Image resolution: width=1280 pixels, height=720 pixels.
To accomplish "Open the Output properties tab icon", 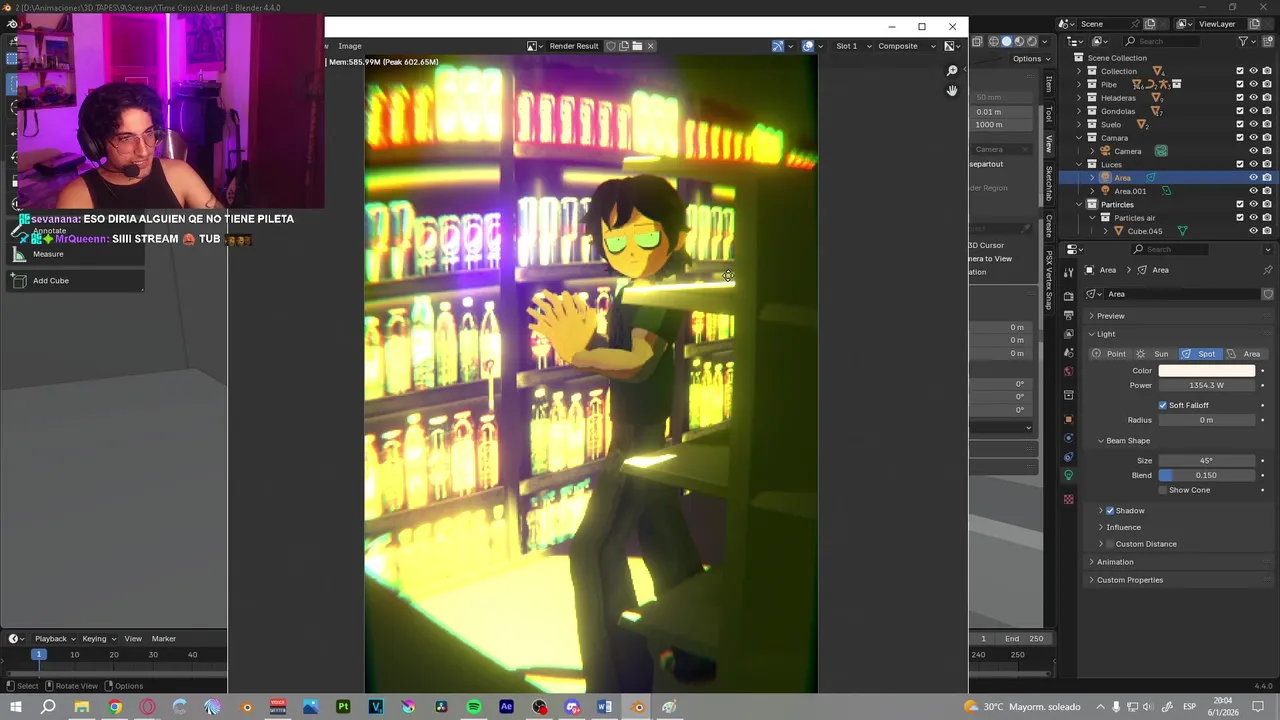I will click(x=1068, y=315).
